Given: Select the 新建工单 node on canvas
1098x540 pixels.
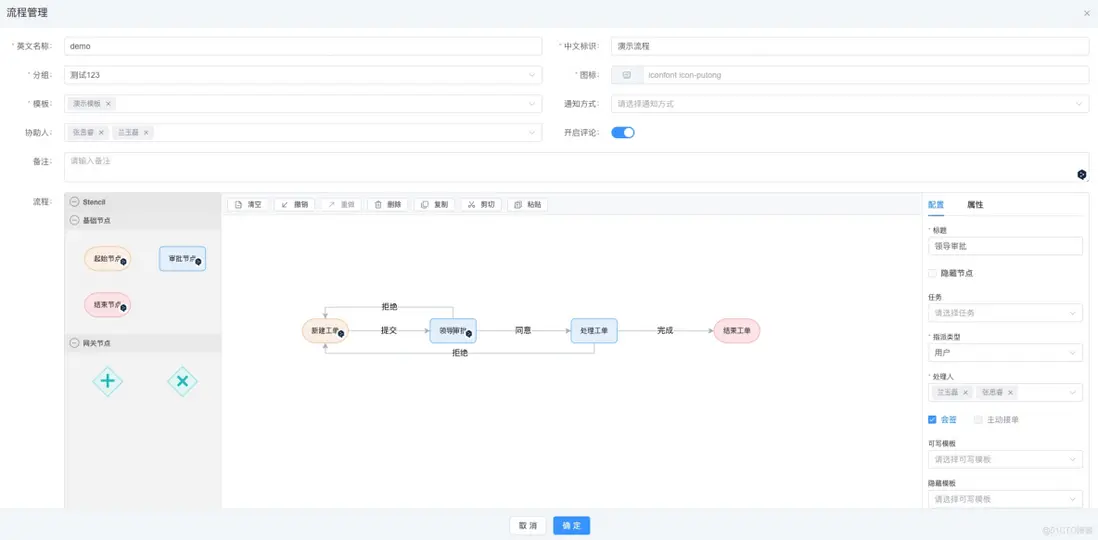Looking at the screenshot, I should tap(326, 330).
